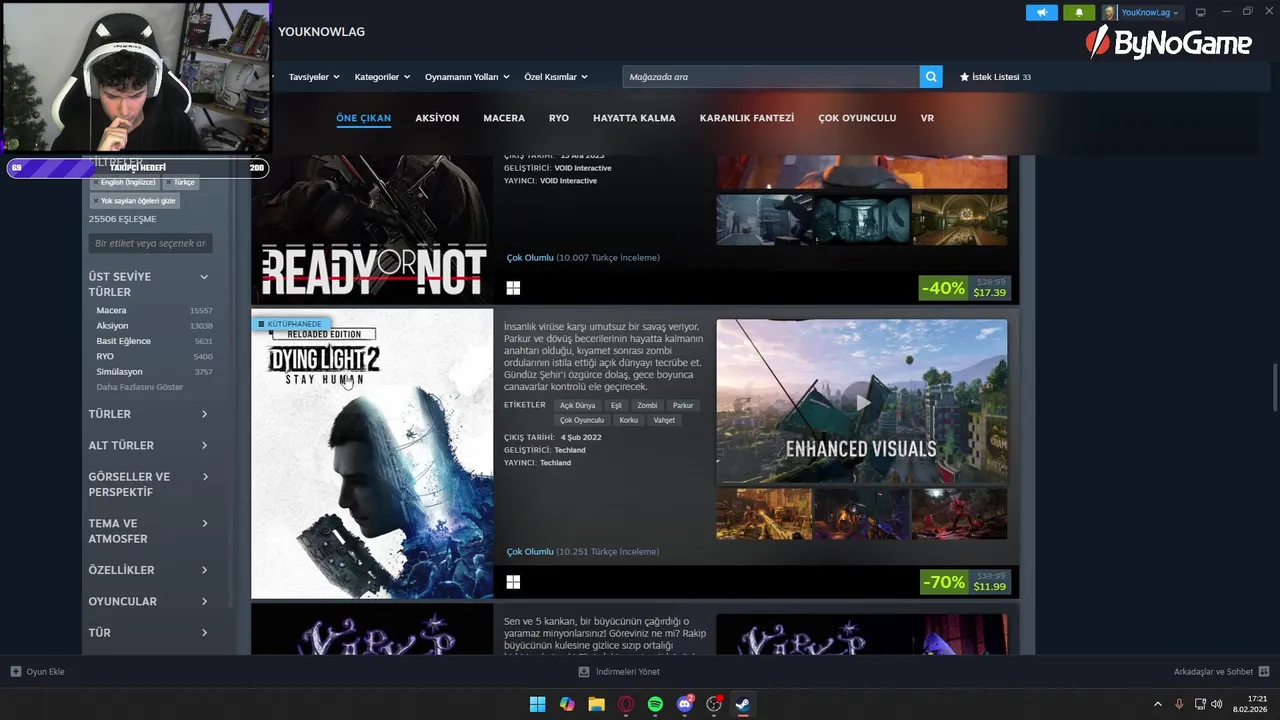
Task: Filter by Aksiyon genre
Action: point(154,326)
